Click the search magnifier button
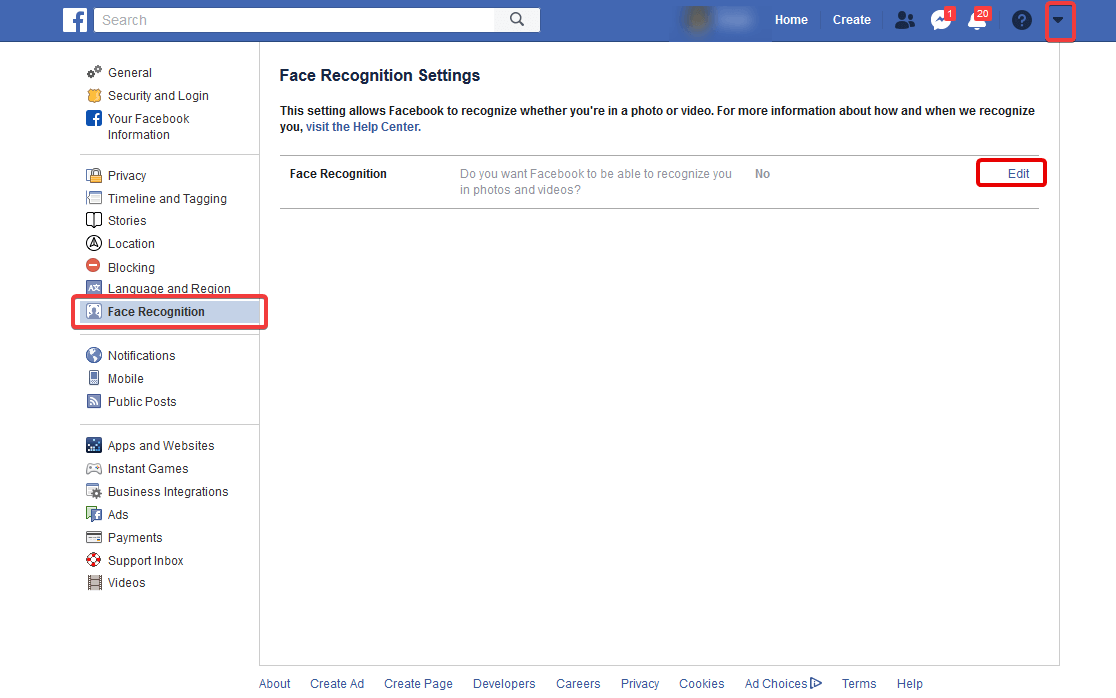The width and height of the screenshot is (1116, 698). tap(516, 19)
